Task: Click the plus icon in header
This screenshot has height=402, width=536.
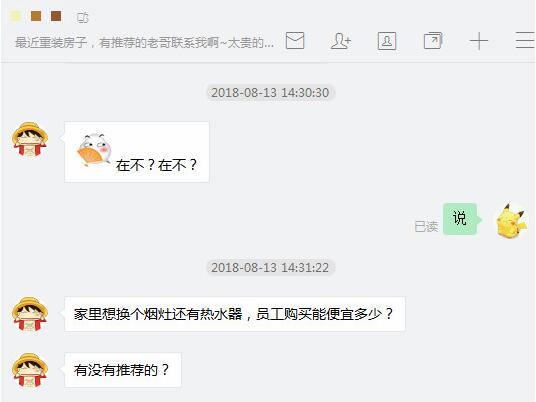Action: coord(479,41)
